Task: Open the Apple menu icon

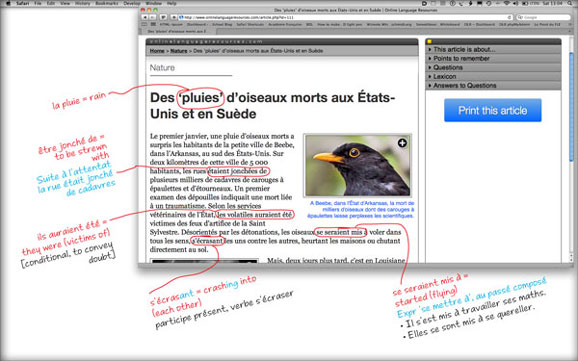Action: click(8, 3)
